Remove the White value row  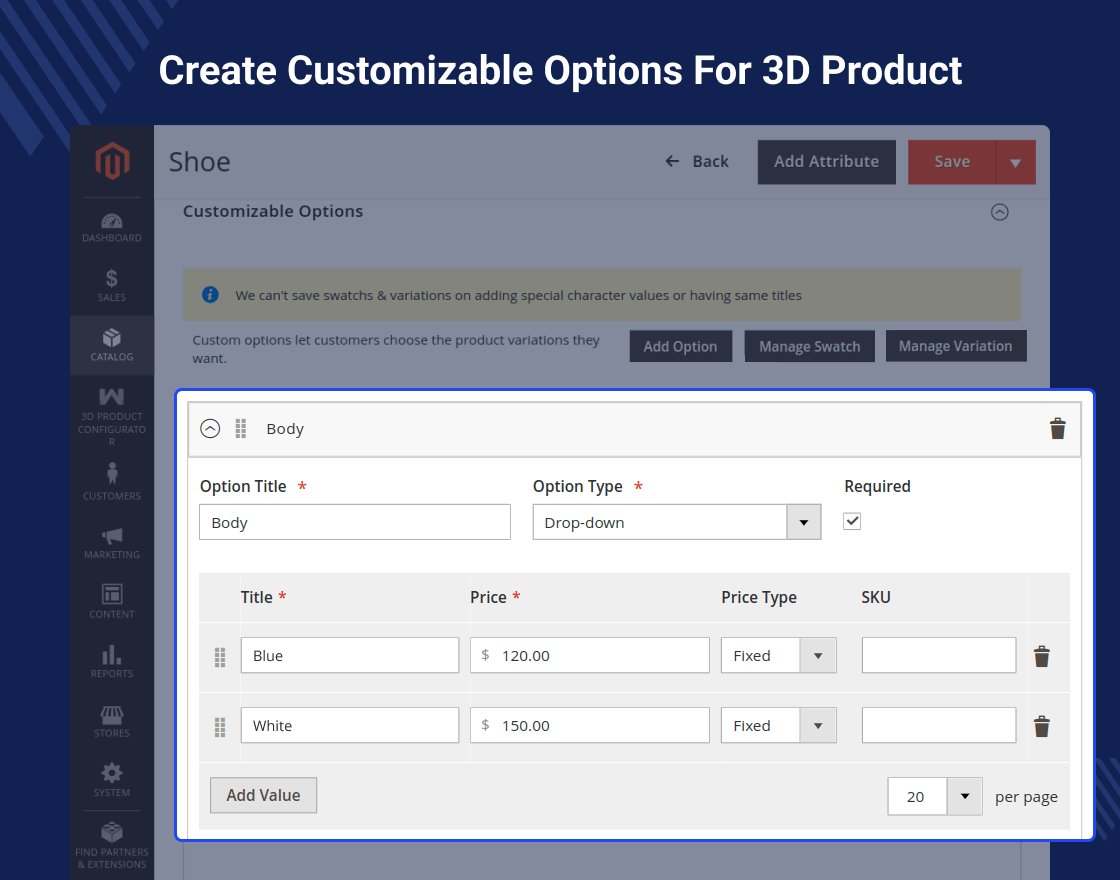[1041, 726]
